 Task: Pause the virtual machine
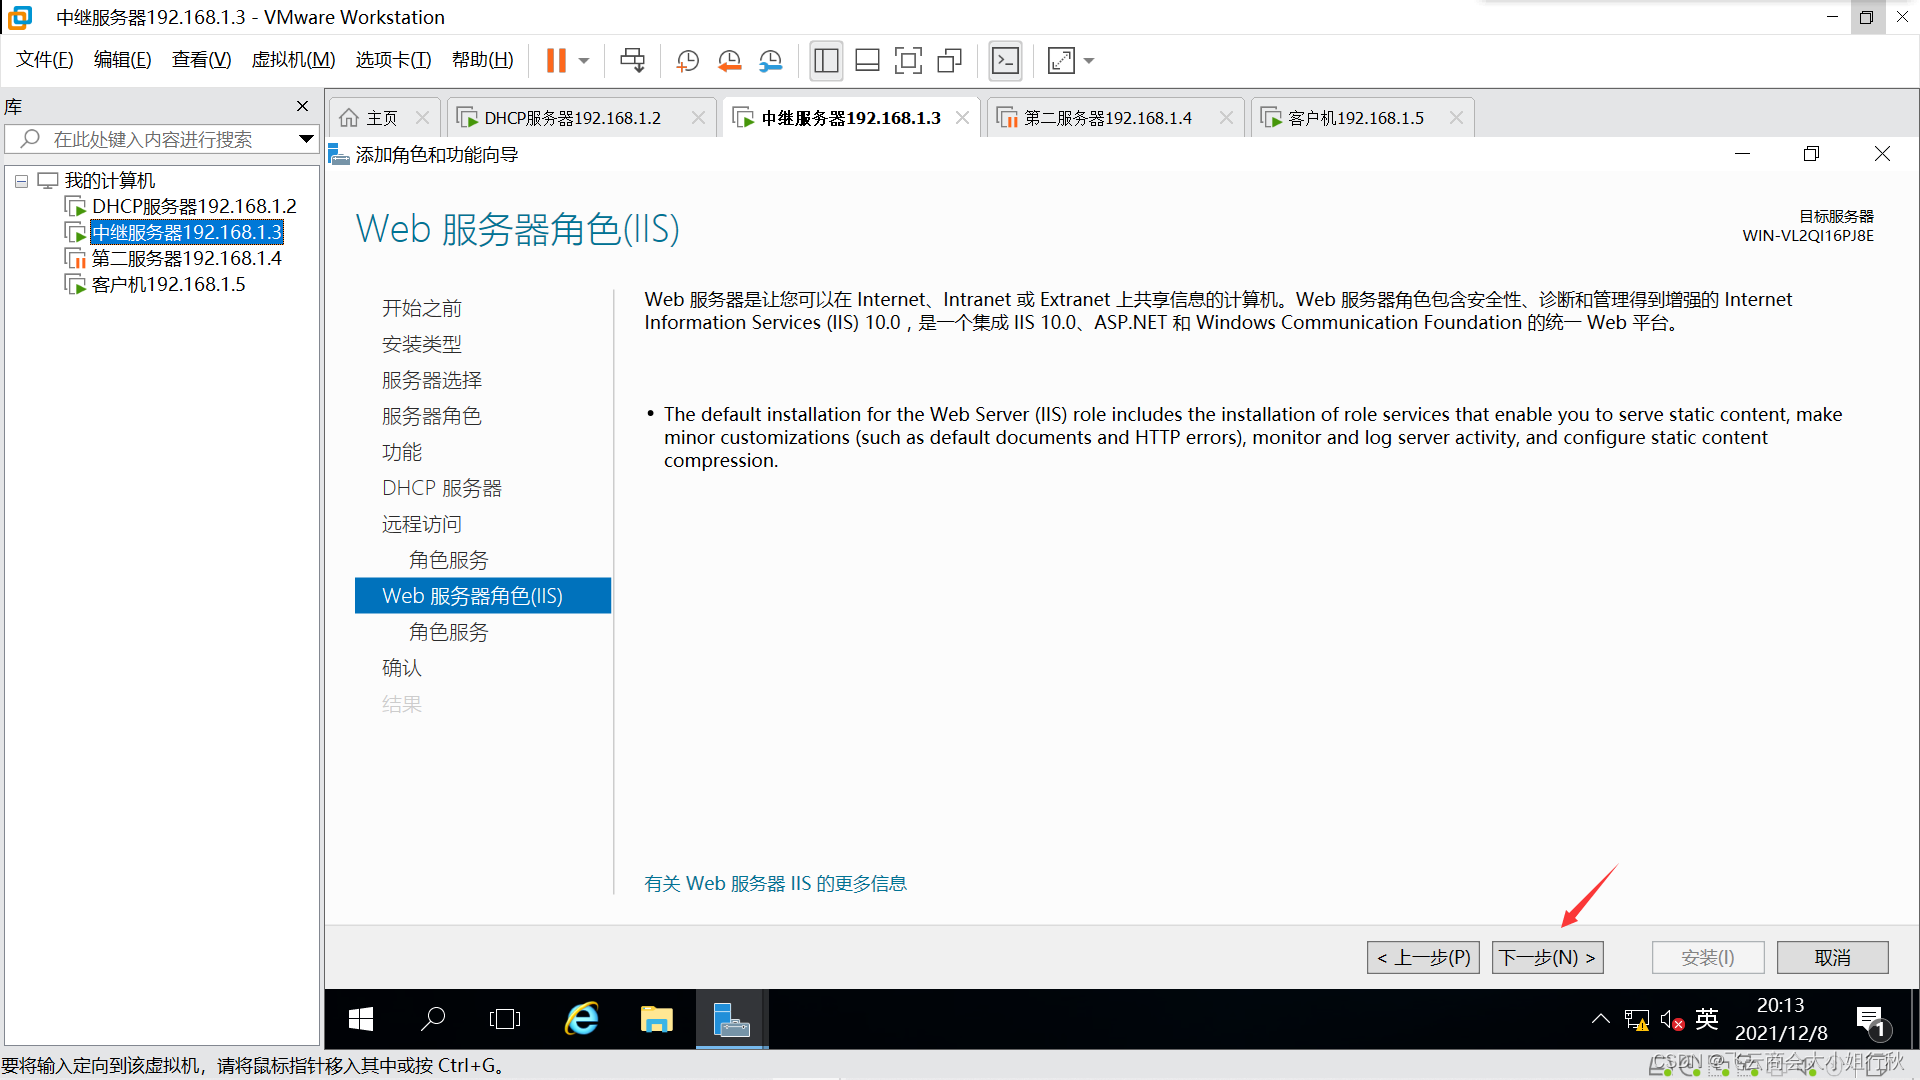(556, 61)
